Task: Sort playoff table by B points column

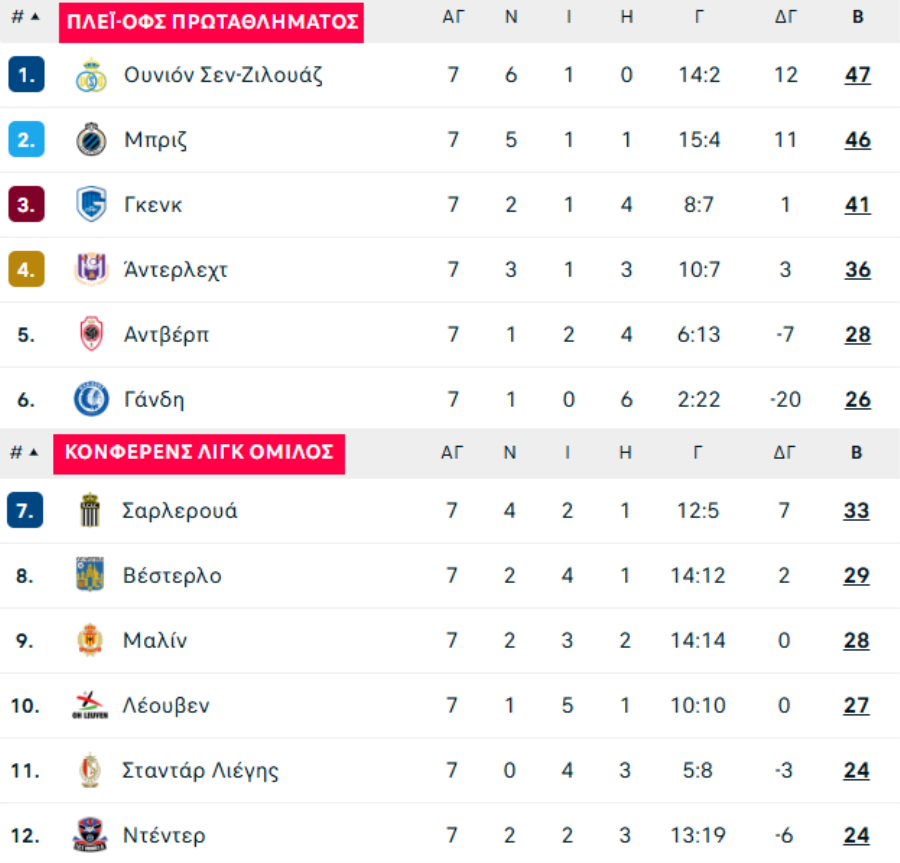Action: [x=858, y=17]
